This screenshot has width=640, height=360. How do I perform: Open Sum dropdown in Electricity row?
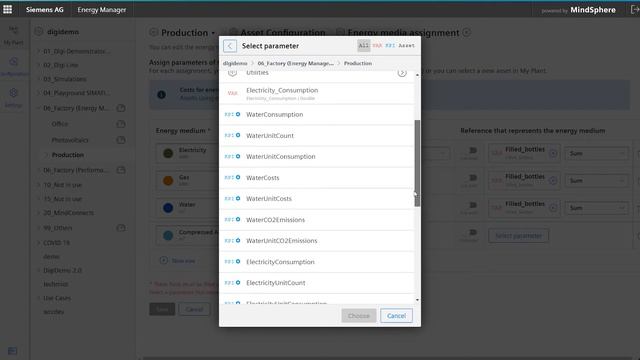coord(596,153)
